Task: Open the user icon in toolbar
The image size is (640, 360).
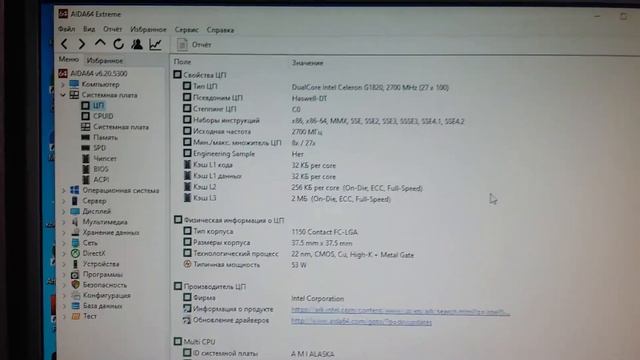Action: coord(137,44)
